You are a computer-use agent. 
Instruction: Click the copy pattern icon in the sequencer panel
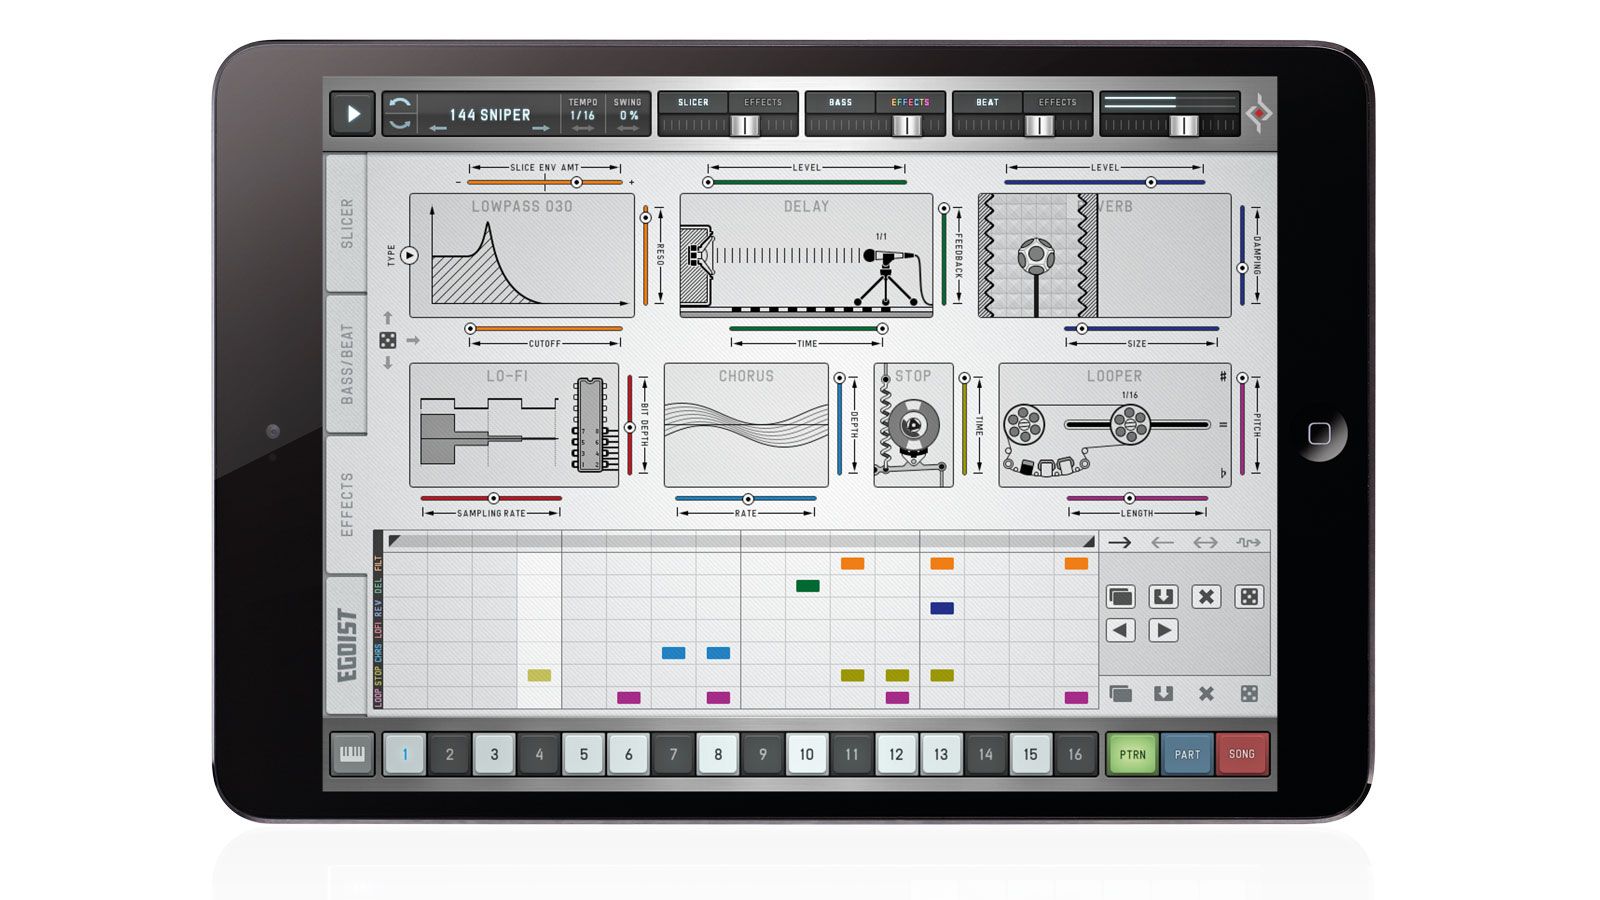(x=1121, y=597)
